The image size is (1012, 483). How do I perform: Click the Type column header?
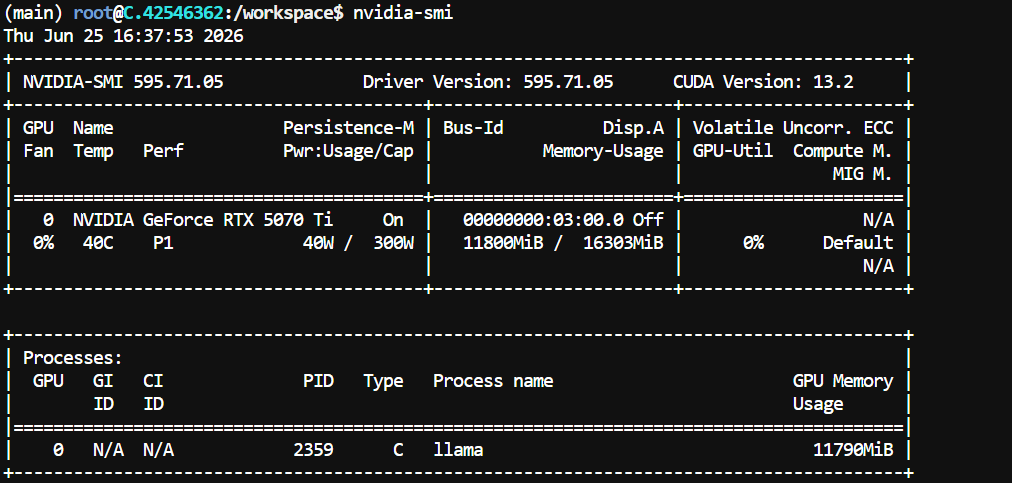pos(383,382)
